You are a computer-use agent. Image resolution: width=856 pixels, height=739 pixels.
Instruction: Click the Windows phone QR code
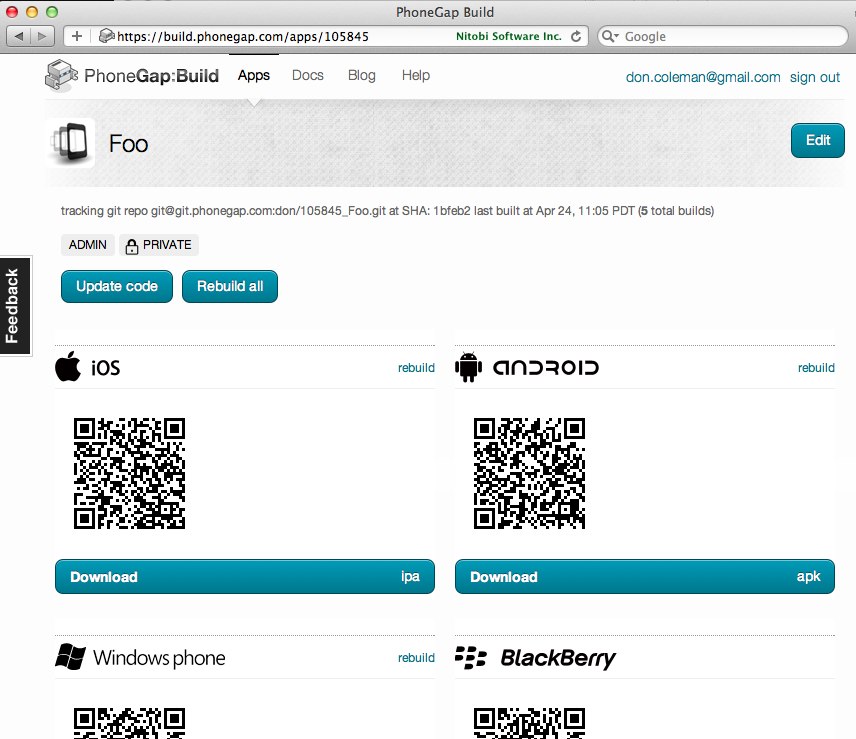[129, 723]
